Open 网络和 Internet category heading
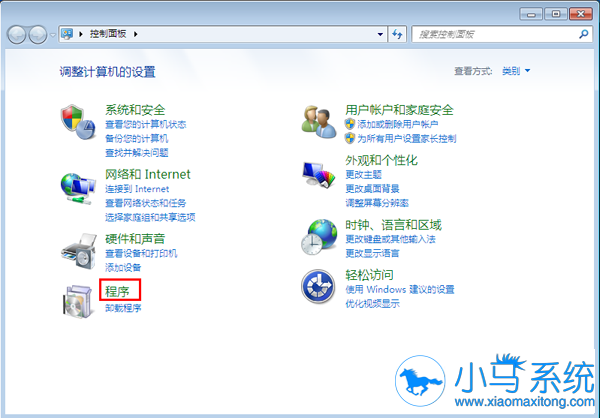Viewport: 600px width, 418px height. pos(148,175)
